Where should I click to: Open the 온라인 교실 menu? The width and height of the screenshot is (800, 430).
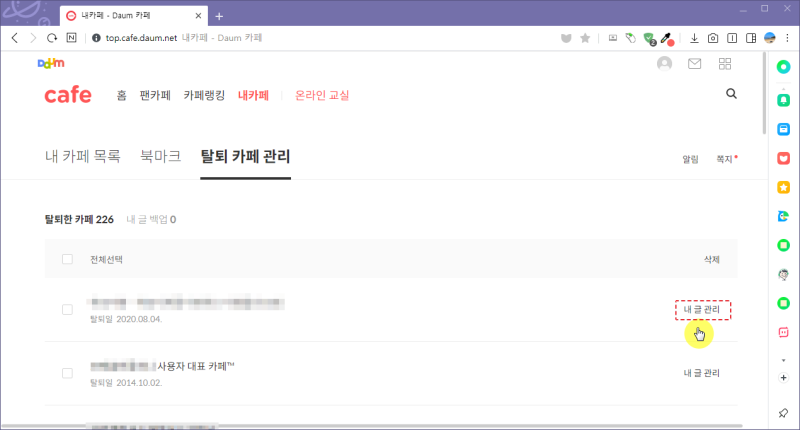tap(322, 95)
